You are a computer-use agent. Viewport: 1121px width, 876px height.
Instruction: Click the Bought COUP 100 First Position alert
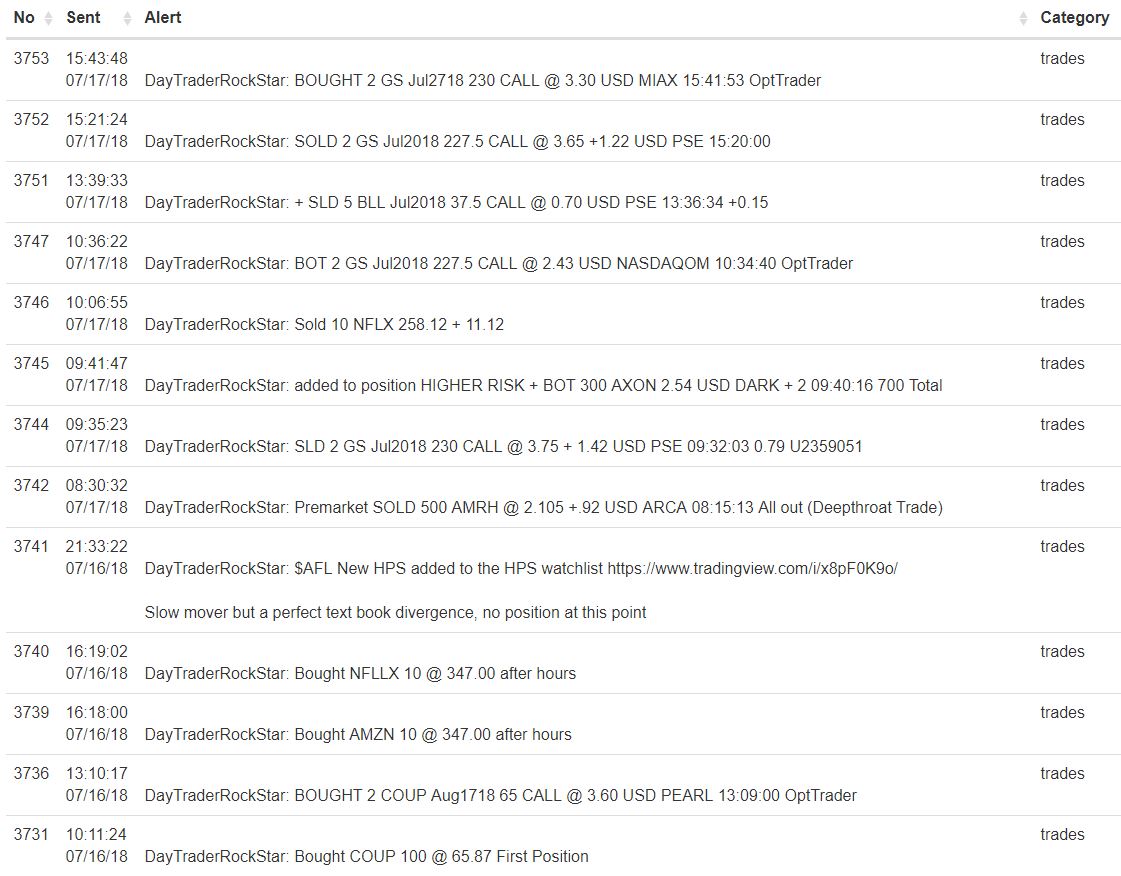coord(366,857)
